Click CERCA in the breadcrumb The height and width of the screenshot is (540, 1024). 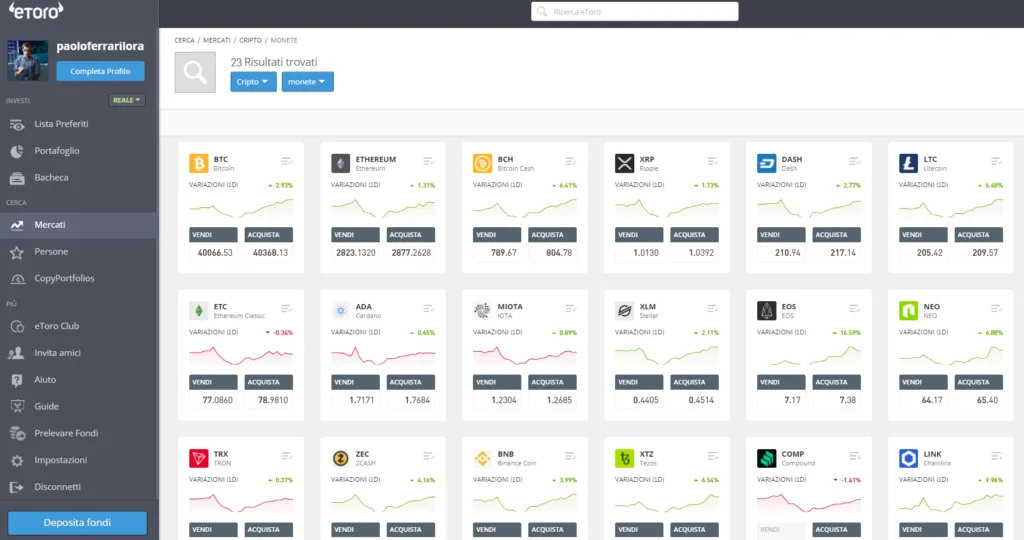tap(184, 40)
